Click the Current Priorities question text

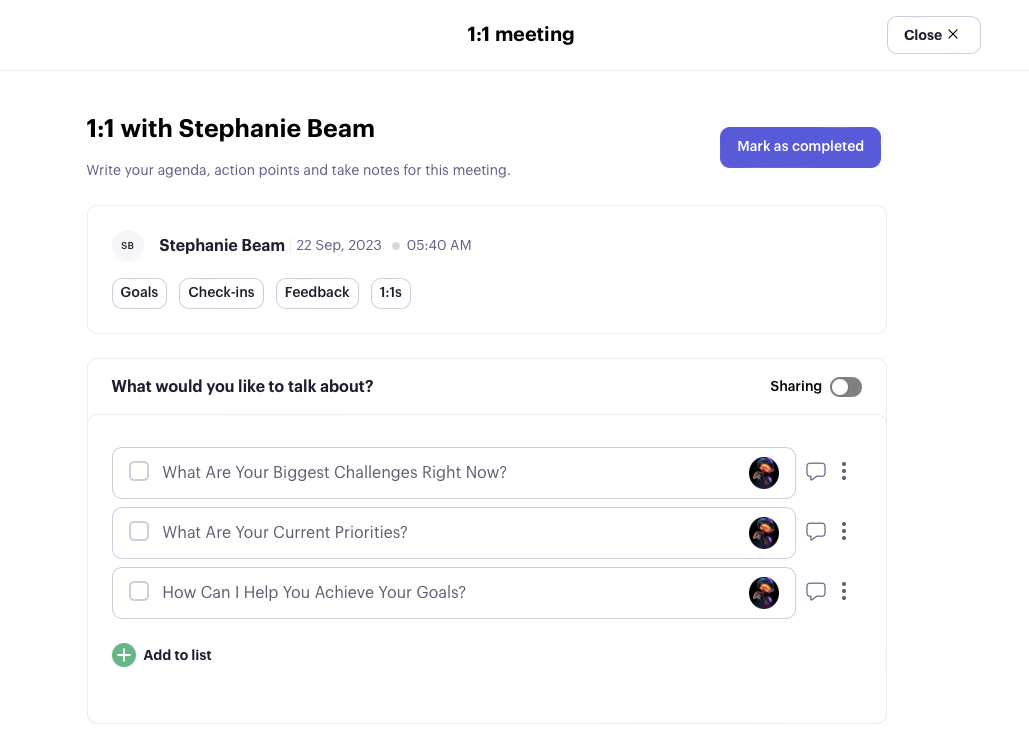(x=285, y=532)
